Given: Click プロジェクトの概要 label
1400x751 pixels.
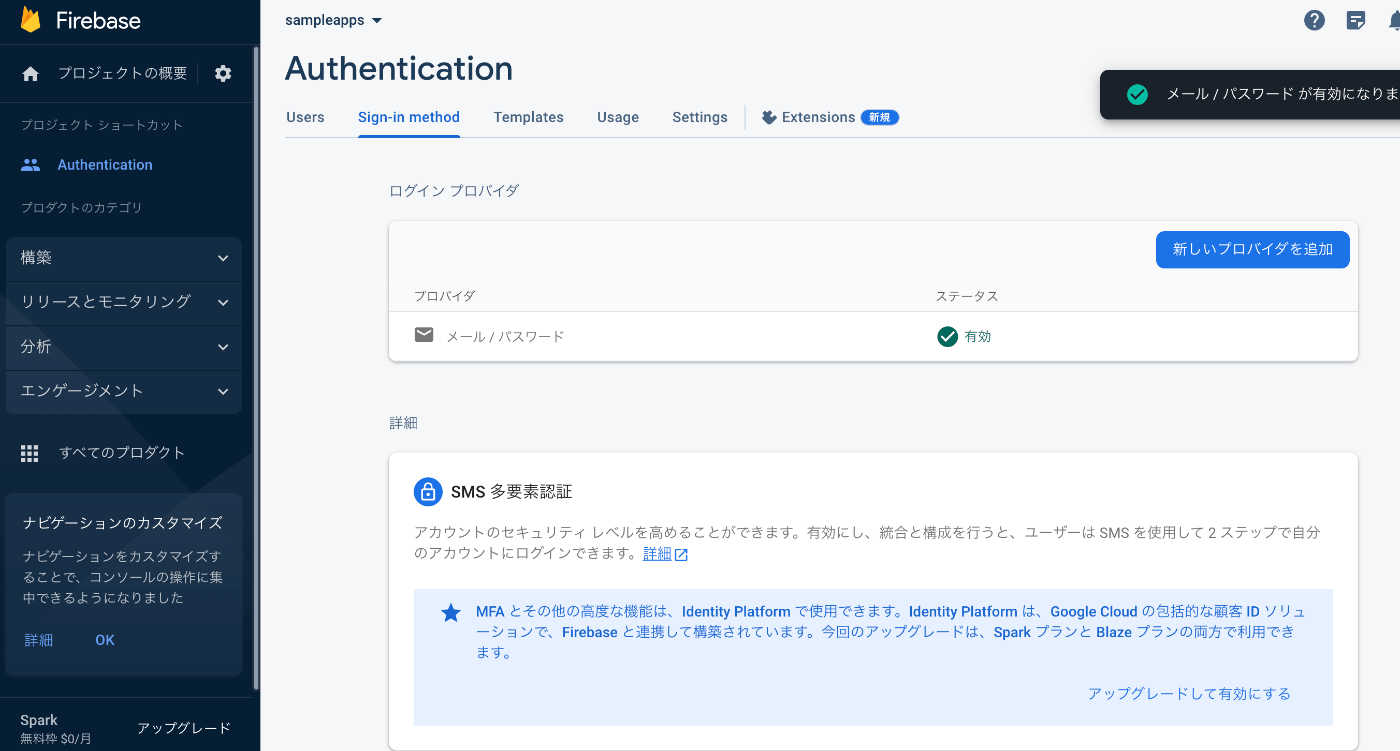Looking at the screenshot, I should coord(122,73).
